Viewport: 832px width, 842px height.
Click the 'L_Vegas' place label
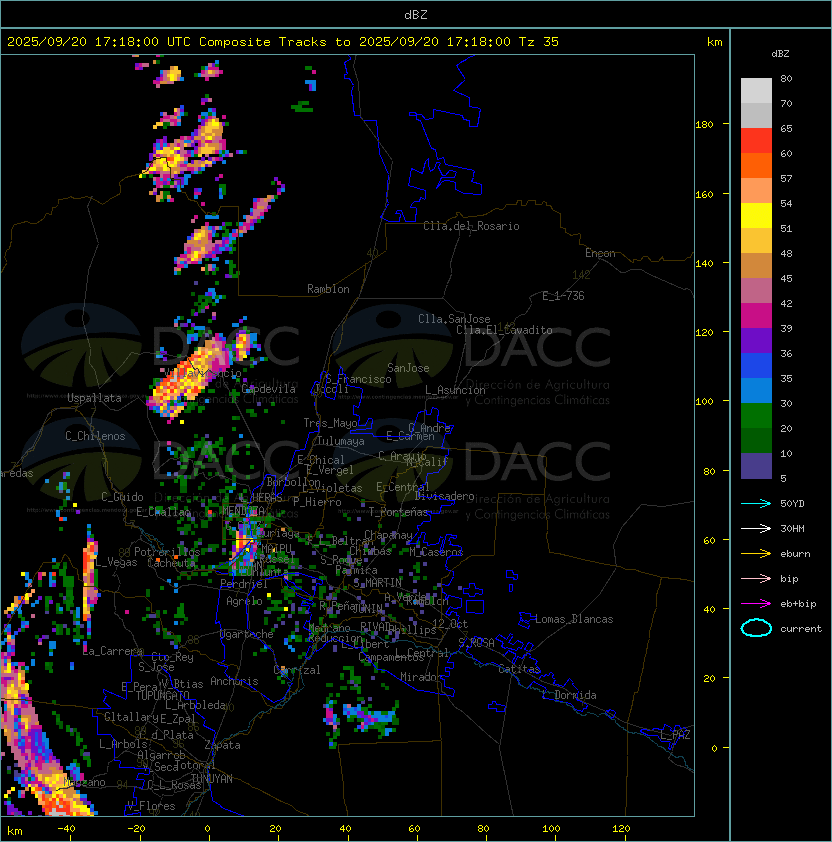click(117, 562)
